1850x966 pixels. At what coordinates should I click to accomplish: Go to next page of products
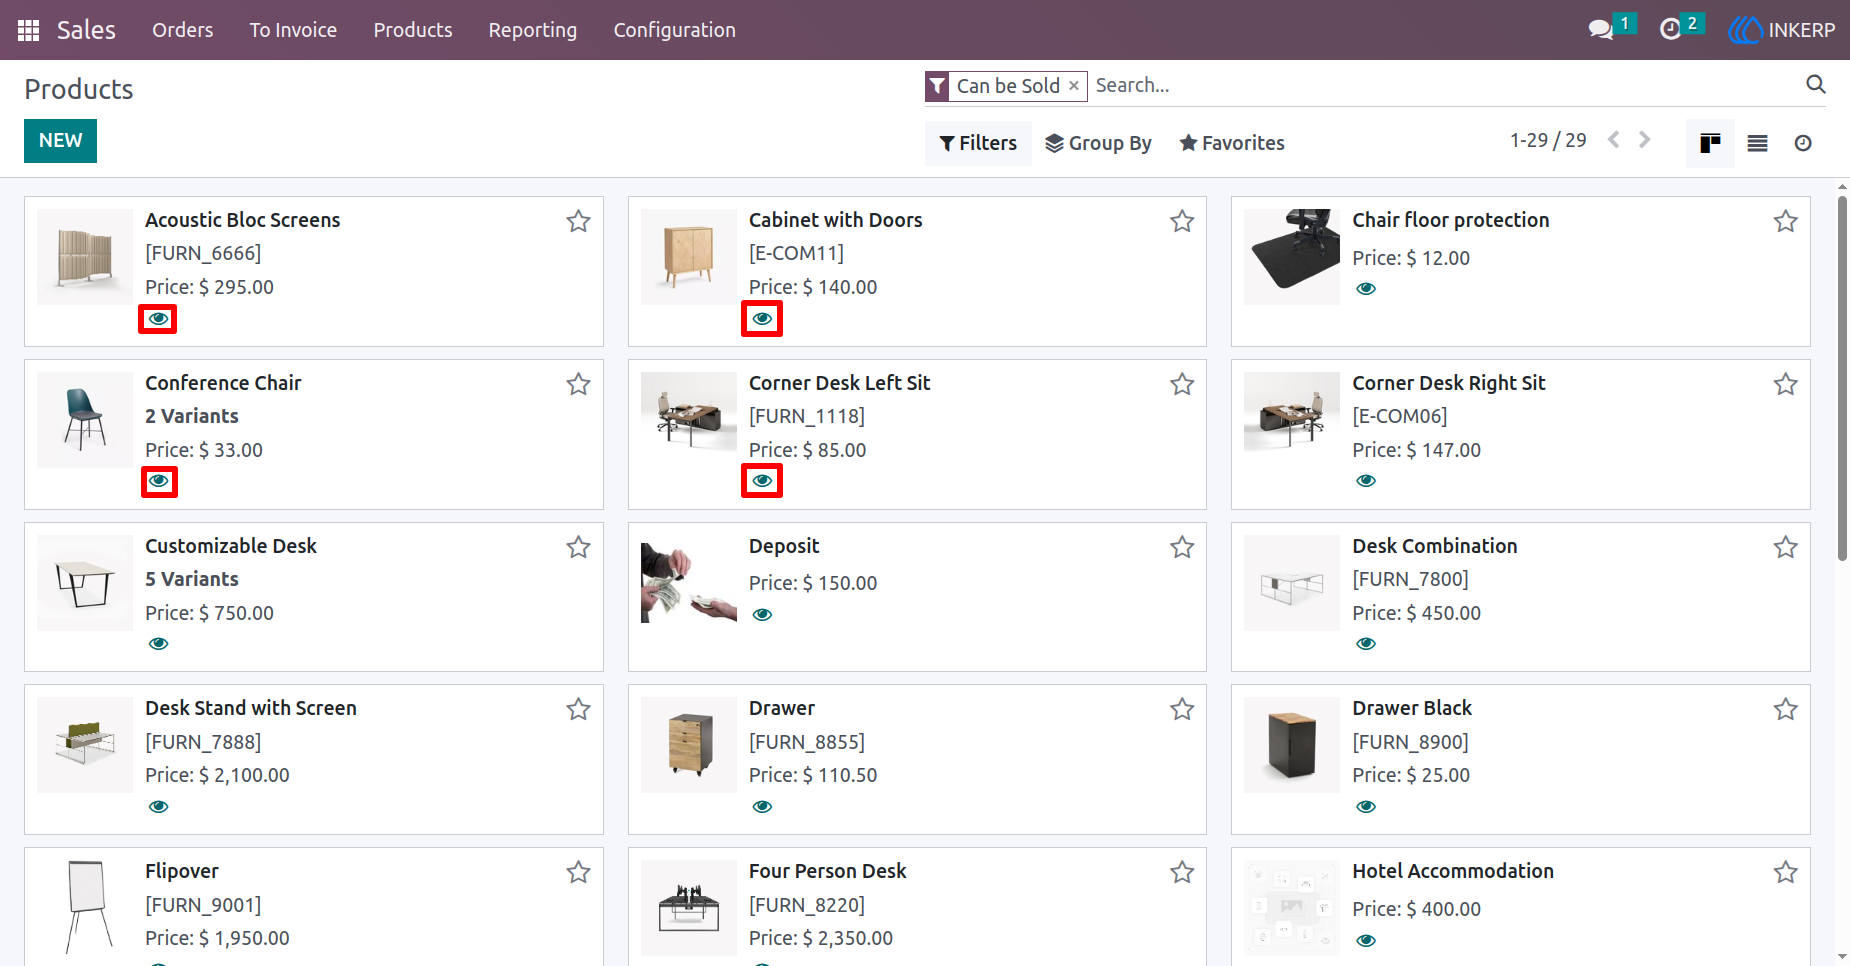(1644, 141)
